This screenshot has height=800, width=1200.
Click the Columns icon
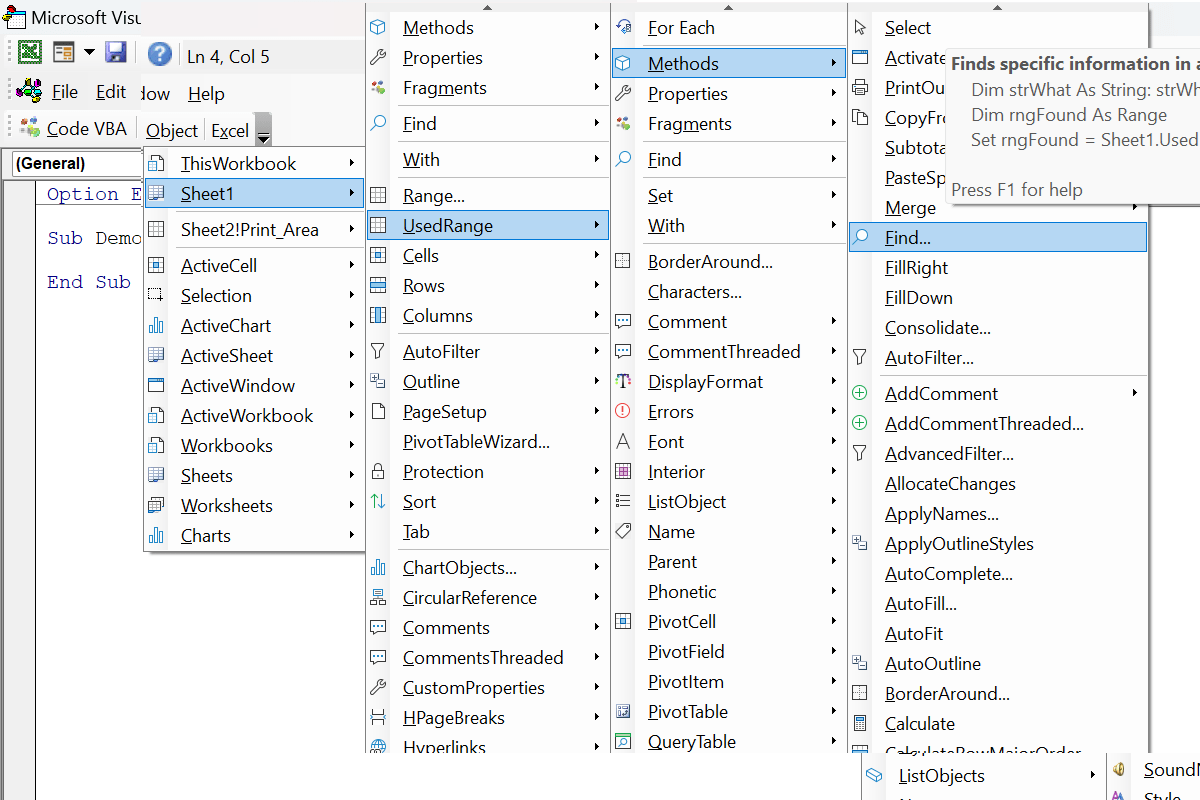pyautogui.click(x=378, y=315)
